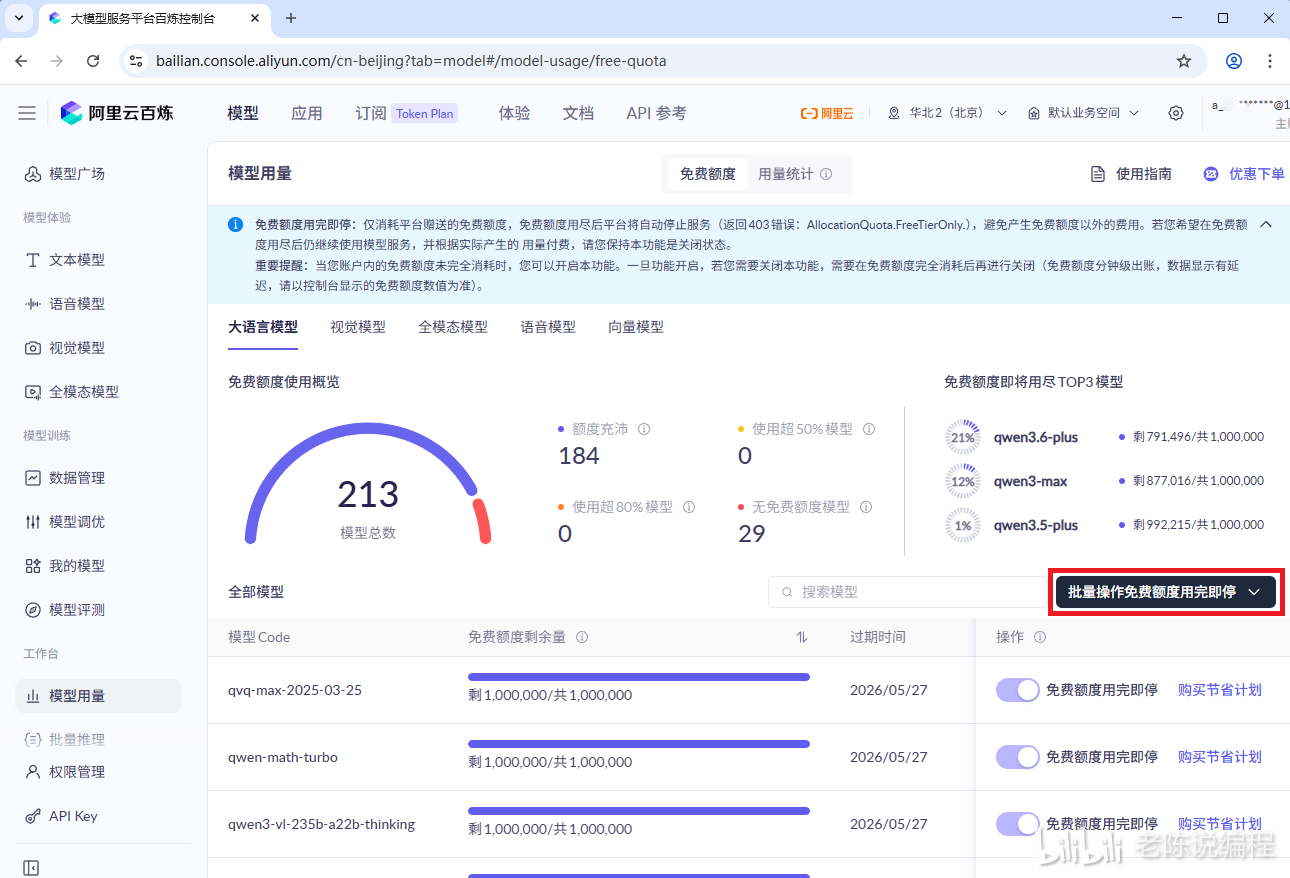This screenshot has height=878, width=1290.
Task: Select the 全模态模型 tab above the overview
Action: pos(453,327)
